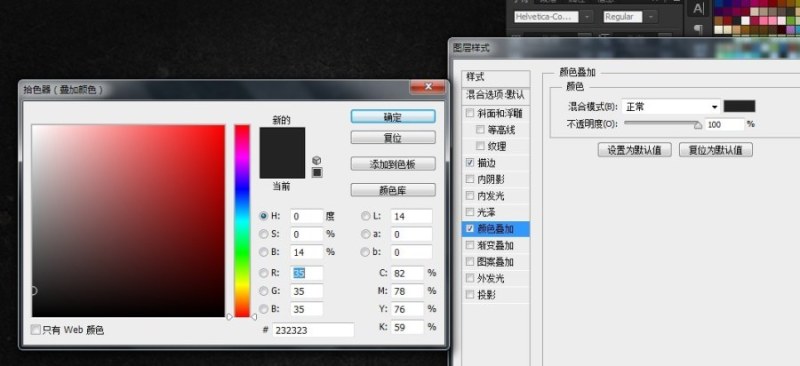This screenshot has height=366, width=800.
Task: Enable the 外发光 checkbox
Action: point(470,278)
